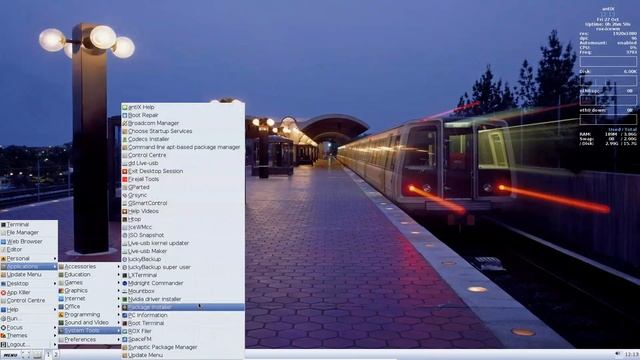Click the MENU button on the taskbar

pos(10,355)
